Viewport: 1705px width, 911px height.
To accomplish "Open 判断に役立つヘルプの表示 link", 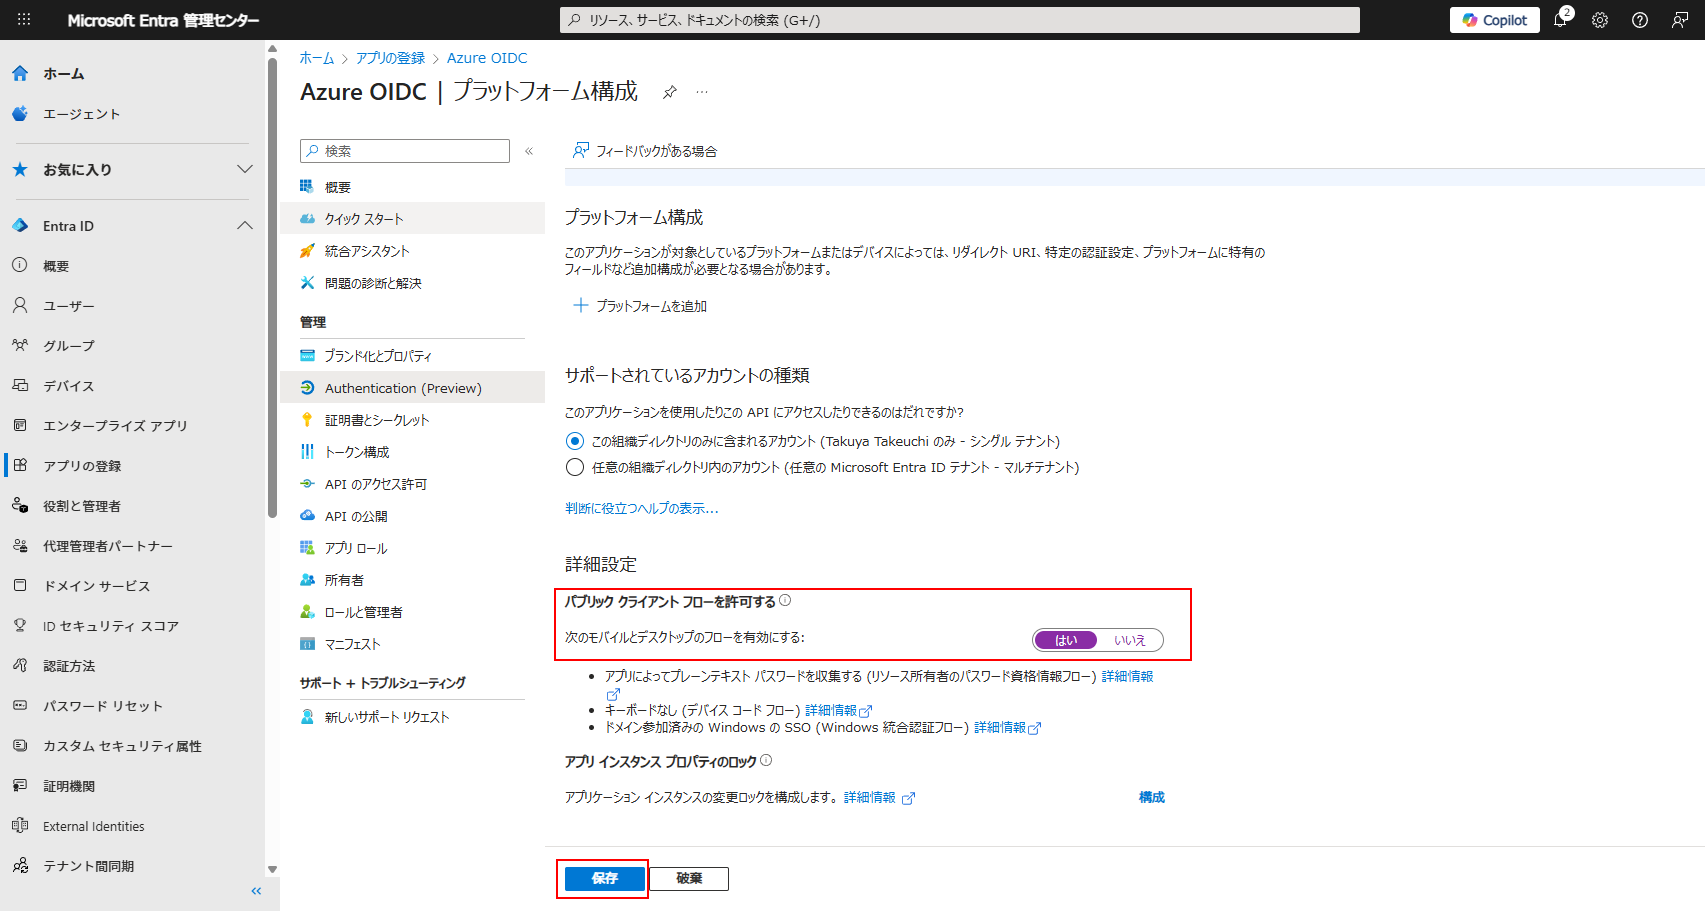I will click(642, 508).
